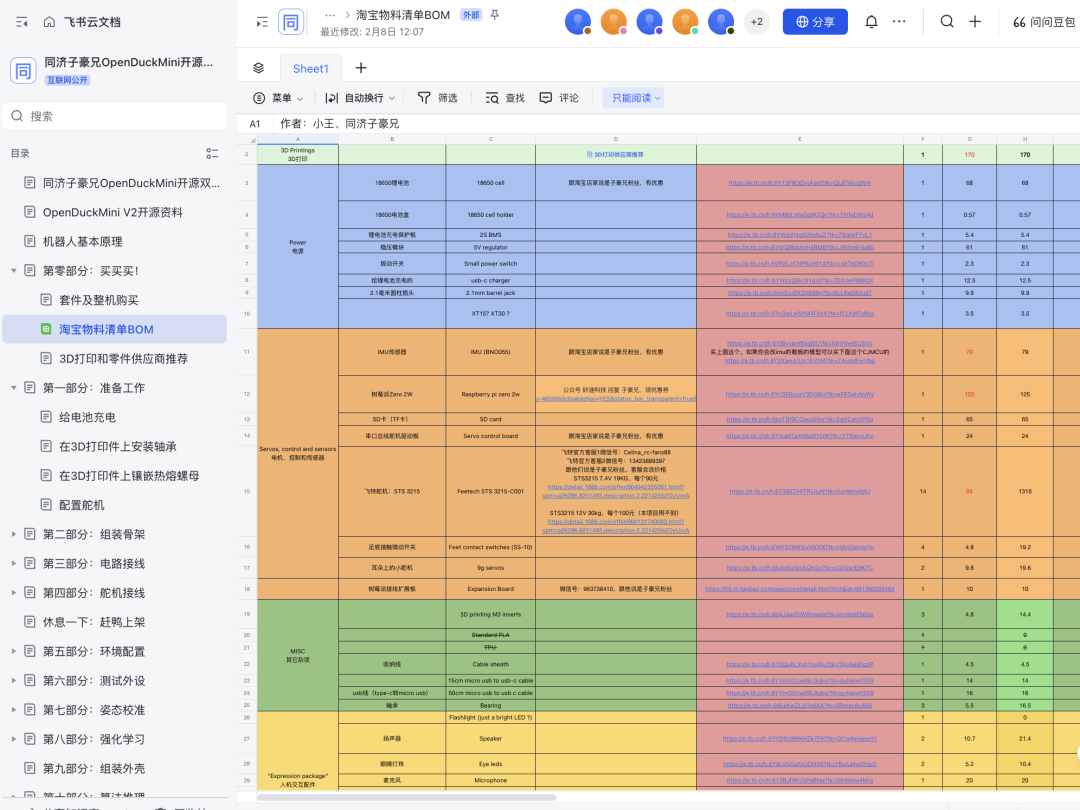1080x810 pixels.
Task: Collapse the left sidebar panel
Action: coord(21,22)
